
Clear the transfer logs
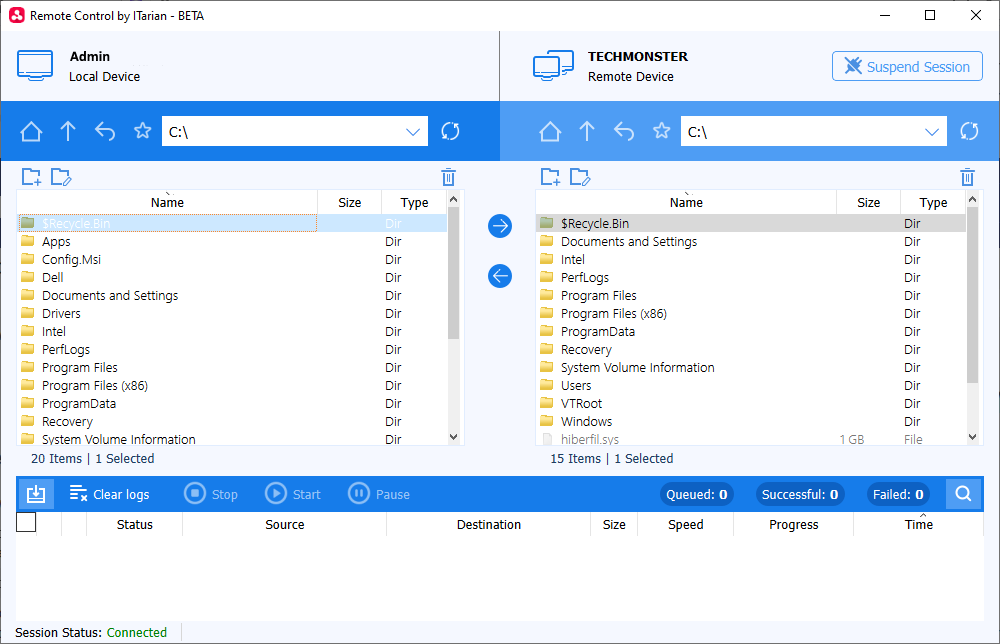click(109, 494)
